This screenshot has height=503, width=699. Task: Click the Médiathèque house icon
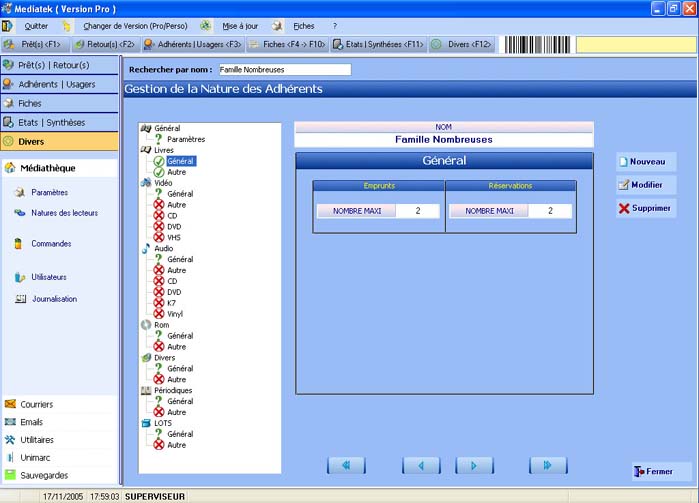[x=10, y=168]
